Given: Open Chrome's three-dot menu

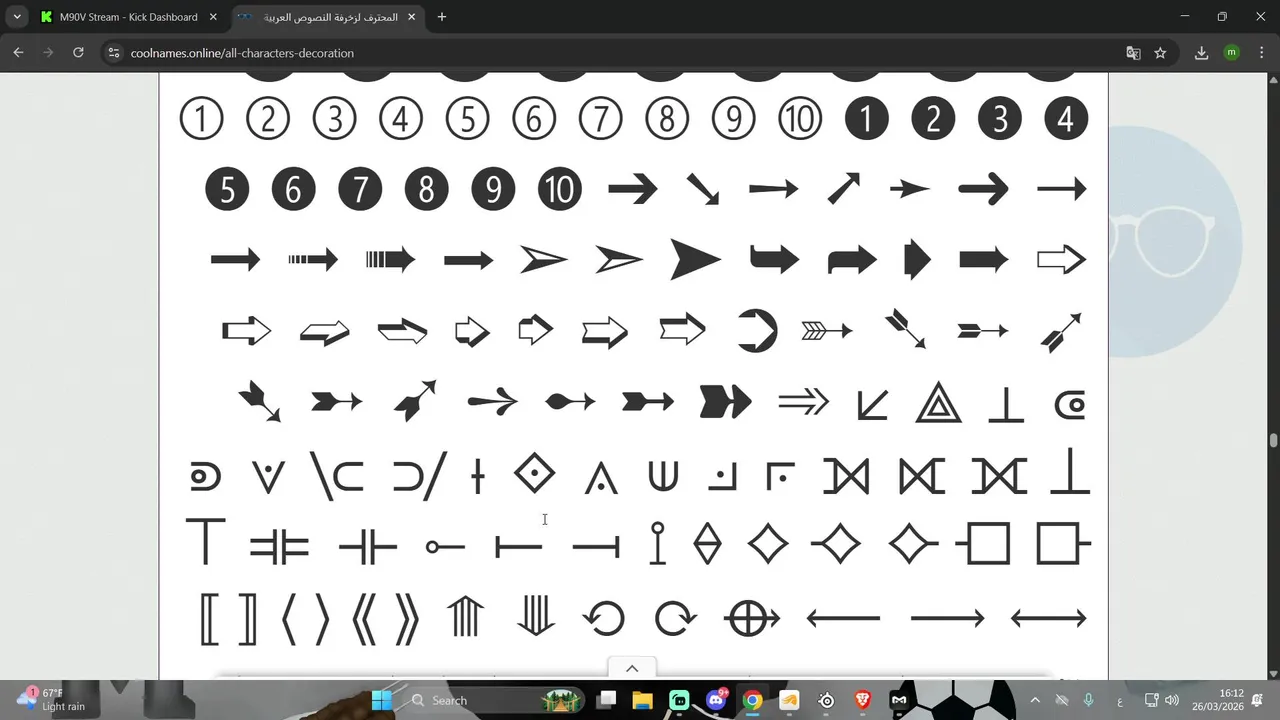Looking at the screenshot, I should (1261, 53).
